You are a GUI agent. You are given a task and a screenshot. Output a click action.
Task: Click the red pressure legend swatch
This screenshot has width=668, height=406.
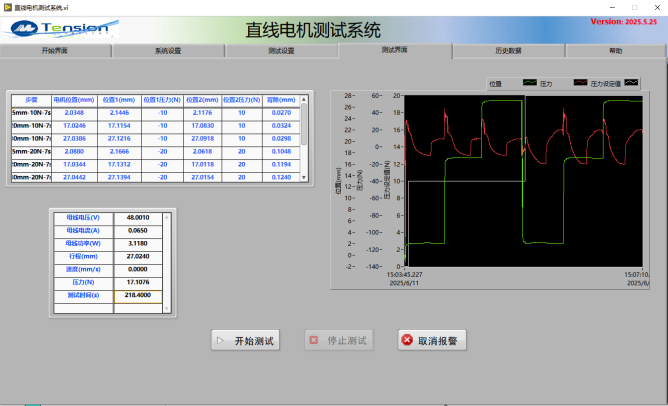580,83
